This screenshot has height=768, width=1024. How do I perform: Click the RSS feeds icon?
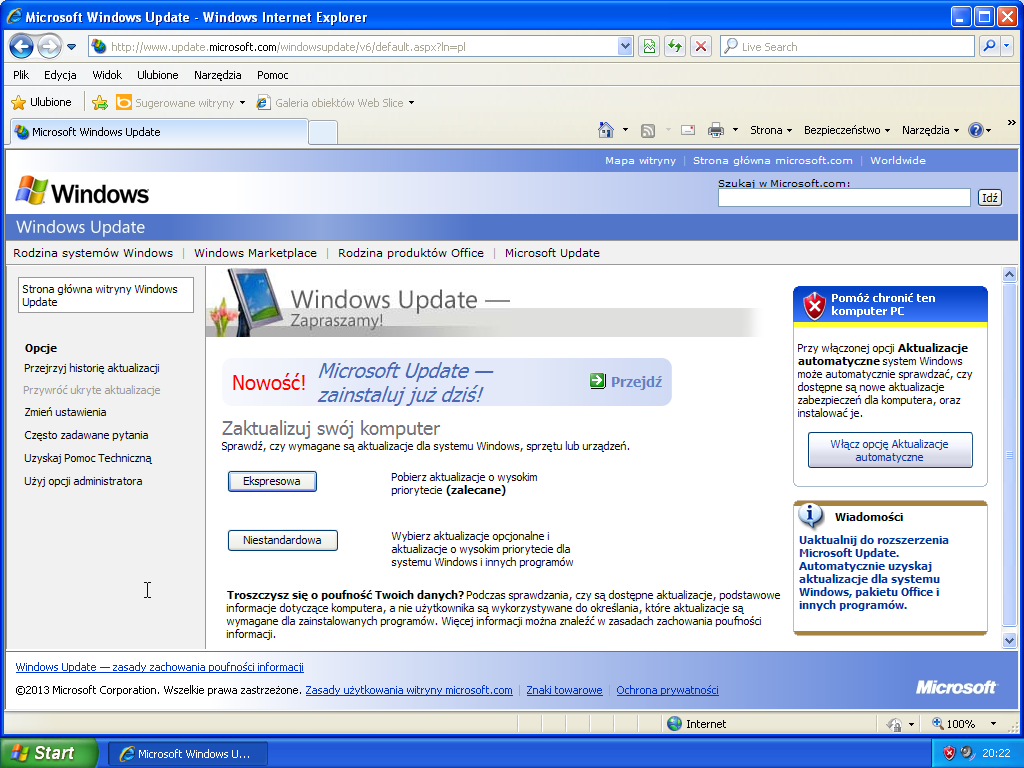(648, 131)
